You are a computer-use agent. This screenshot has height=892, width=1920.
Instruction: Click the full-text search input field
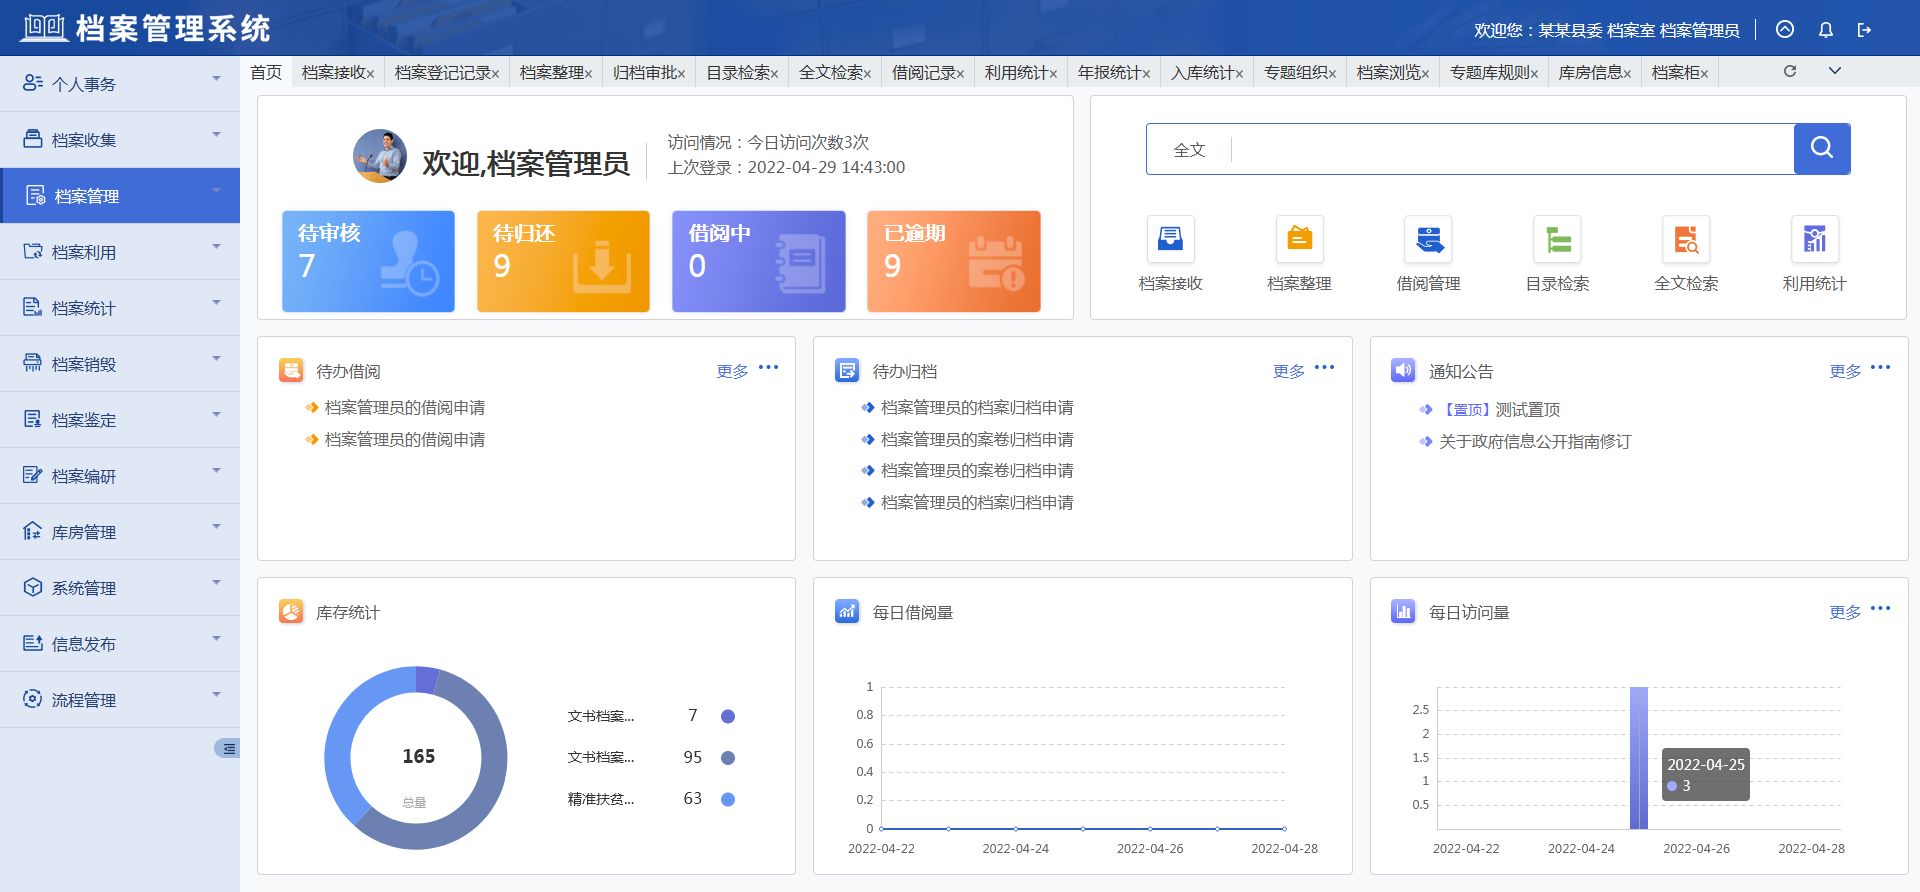pos(1513,149)
